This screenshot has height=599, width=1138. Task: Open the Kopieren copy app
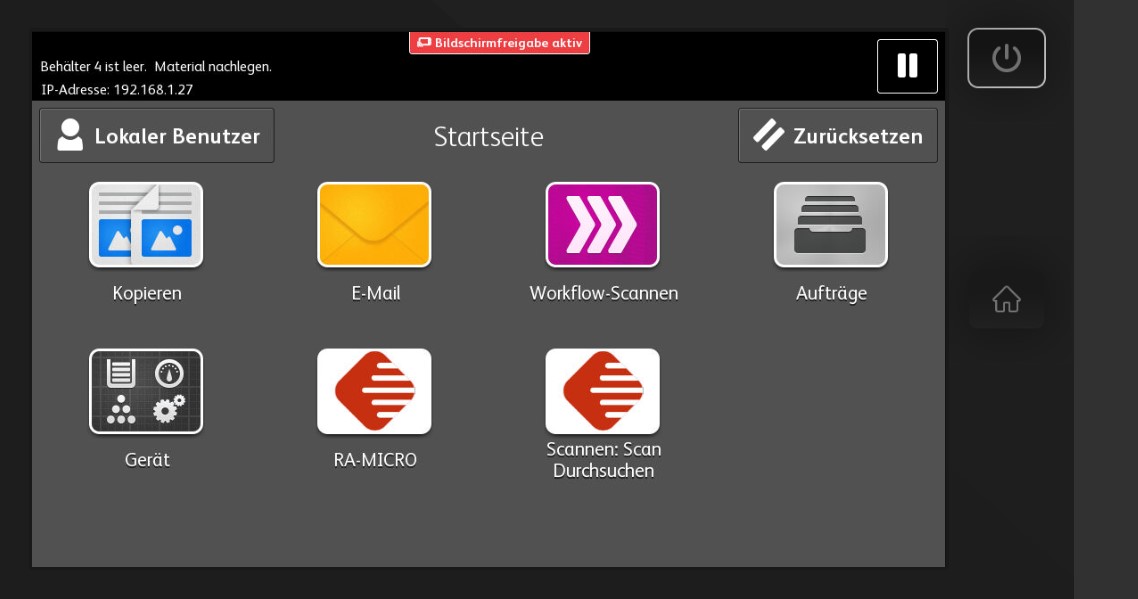click(146, 224)
